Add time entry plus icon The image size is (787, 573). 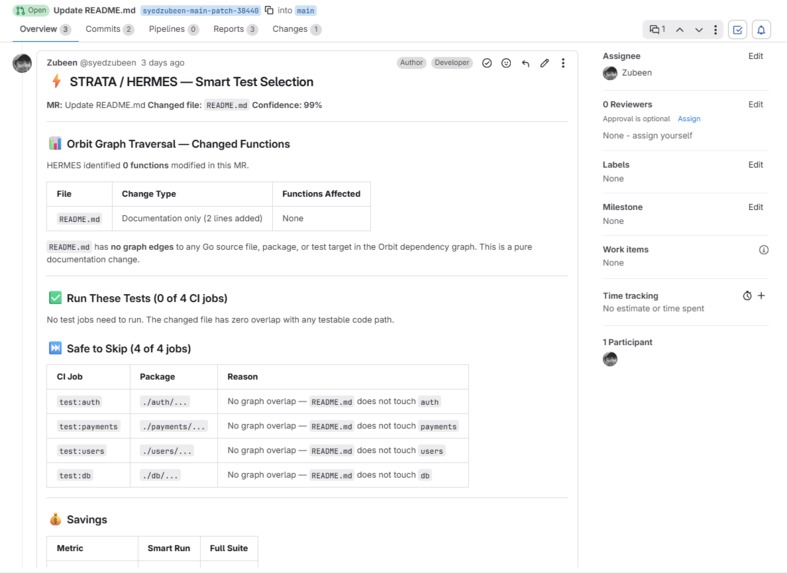tap(761, 296)
